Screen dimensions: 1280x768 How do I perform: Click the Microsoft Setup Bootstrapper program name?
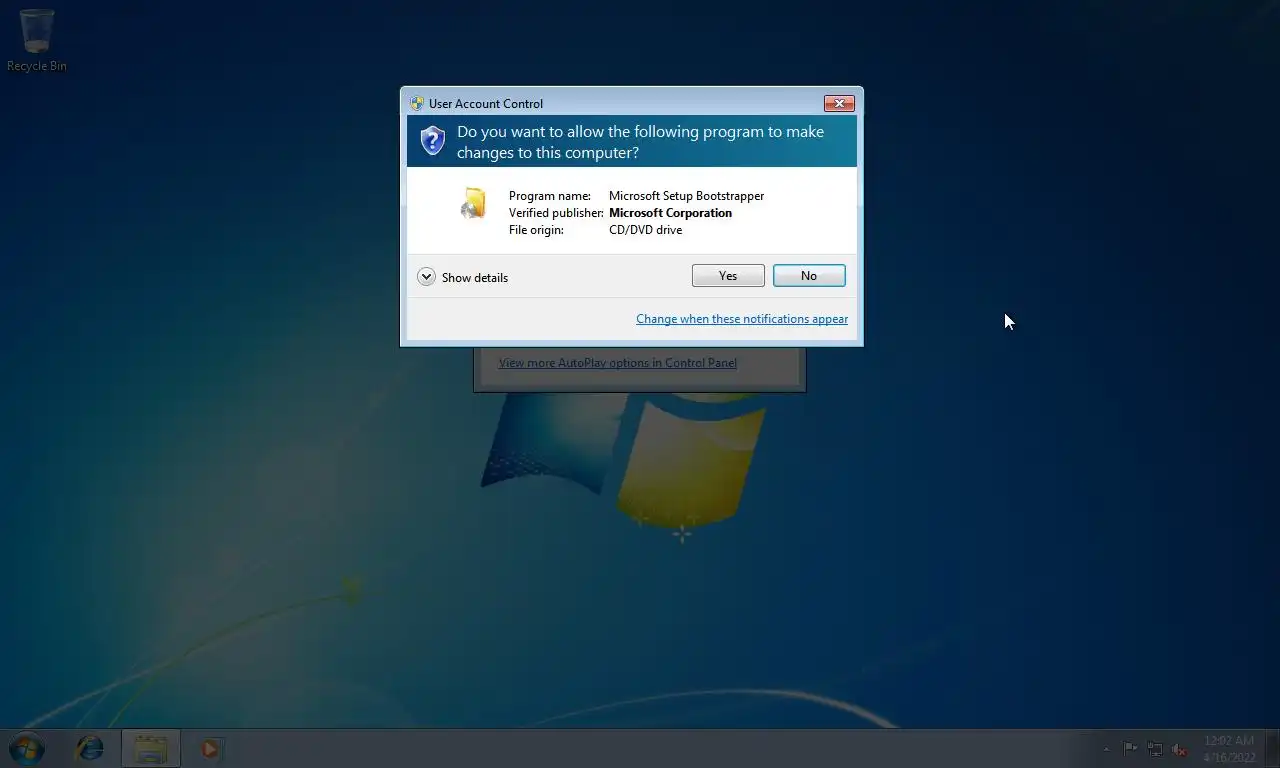[x=686, y=196]
